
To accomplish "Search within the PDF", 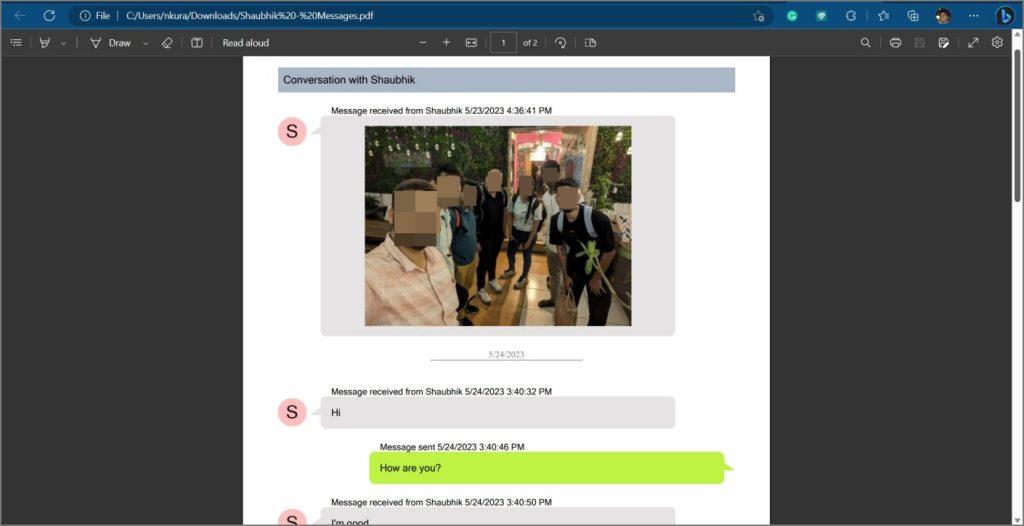I will pyautogui.click(x=865, y=42).
